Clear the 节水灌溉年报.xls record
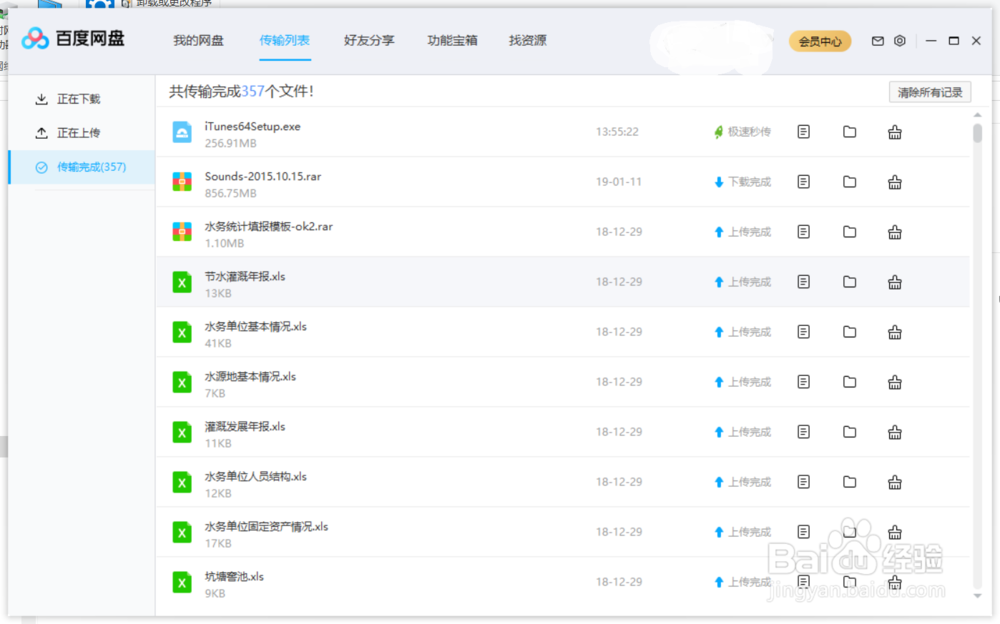This screenshot has width=1000, height=624. (x=895, y=282)
